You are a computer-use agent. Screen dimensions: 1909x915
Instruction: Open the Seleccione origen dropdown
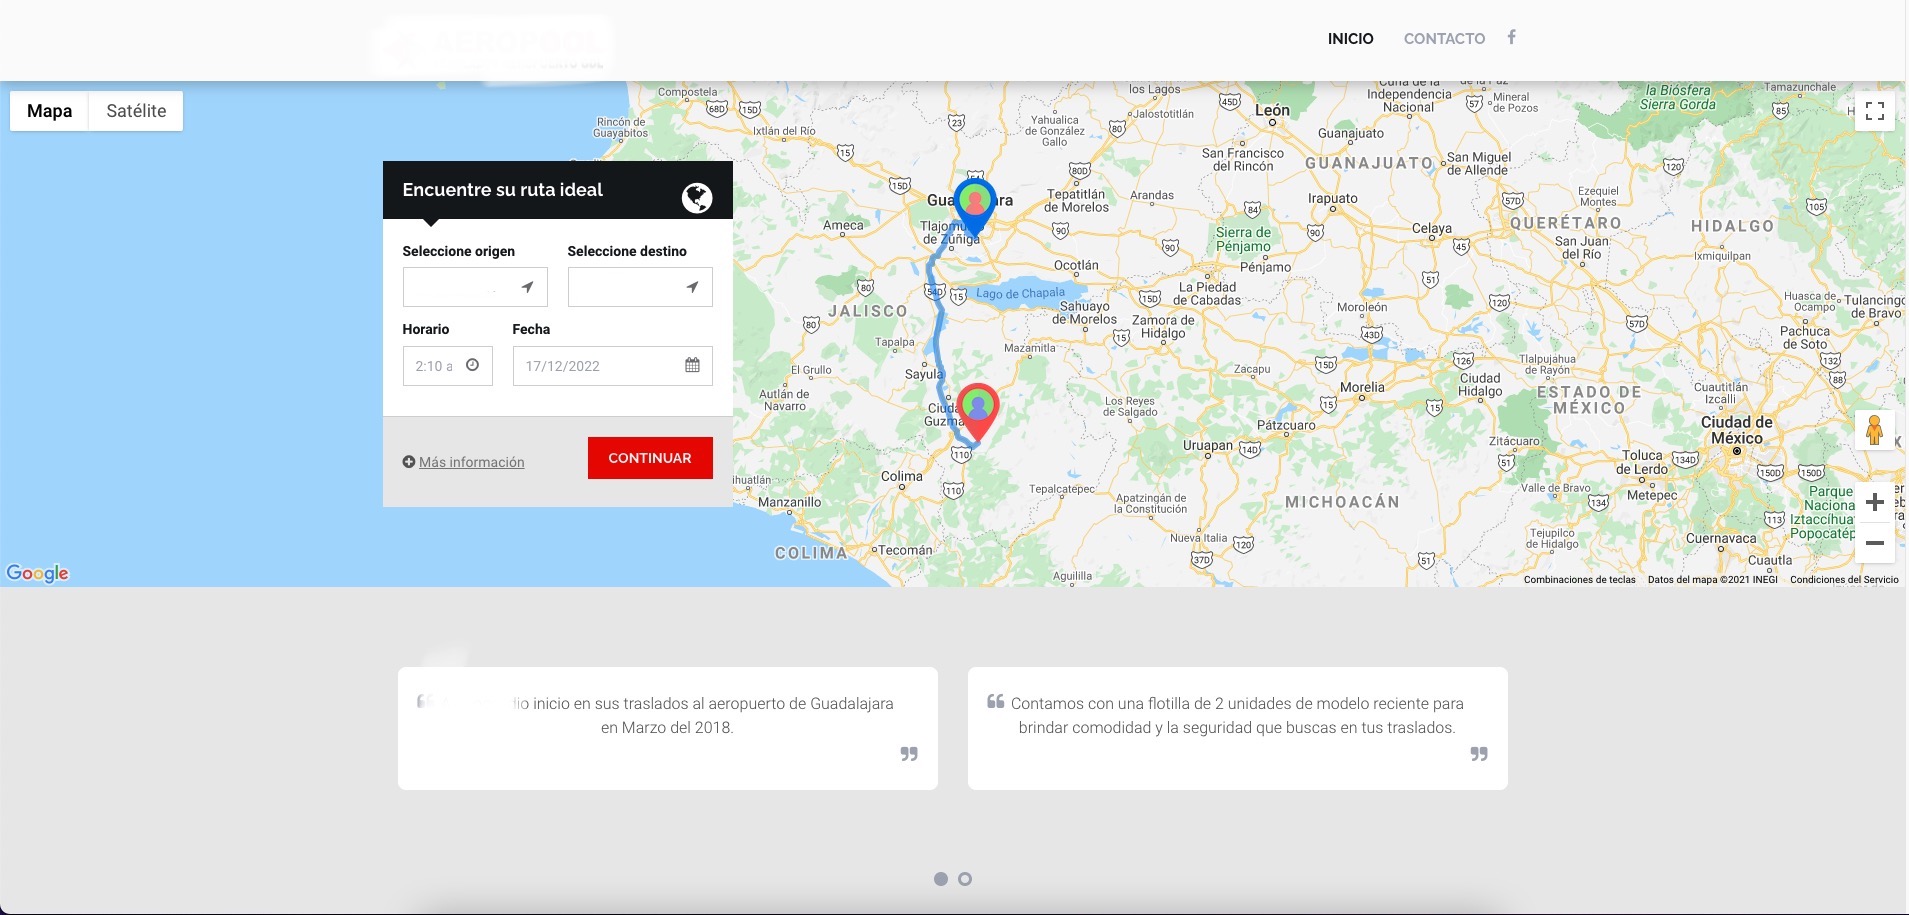pyautogui.click(x=475, y=287)
